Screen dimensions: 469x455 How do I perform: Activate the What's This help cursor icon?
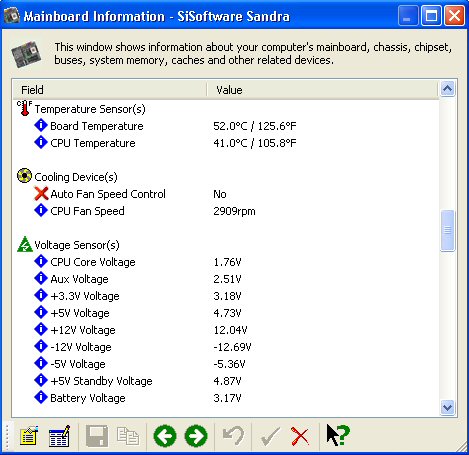(338, 435)
